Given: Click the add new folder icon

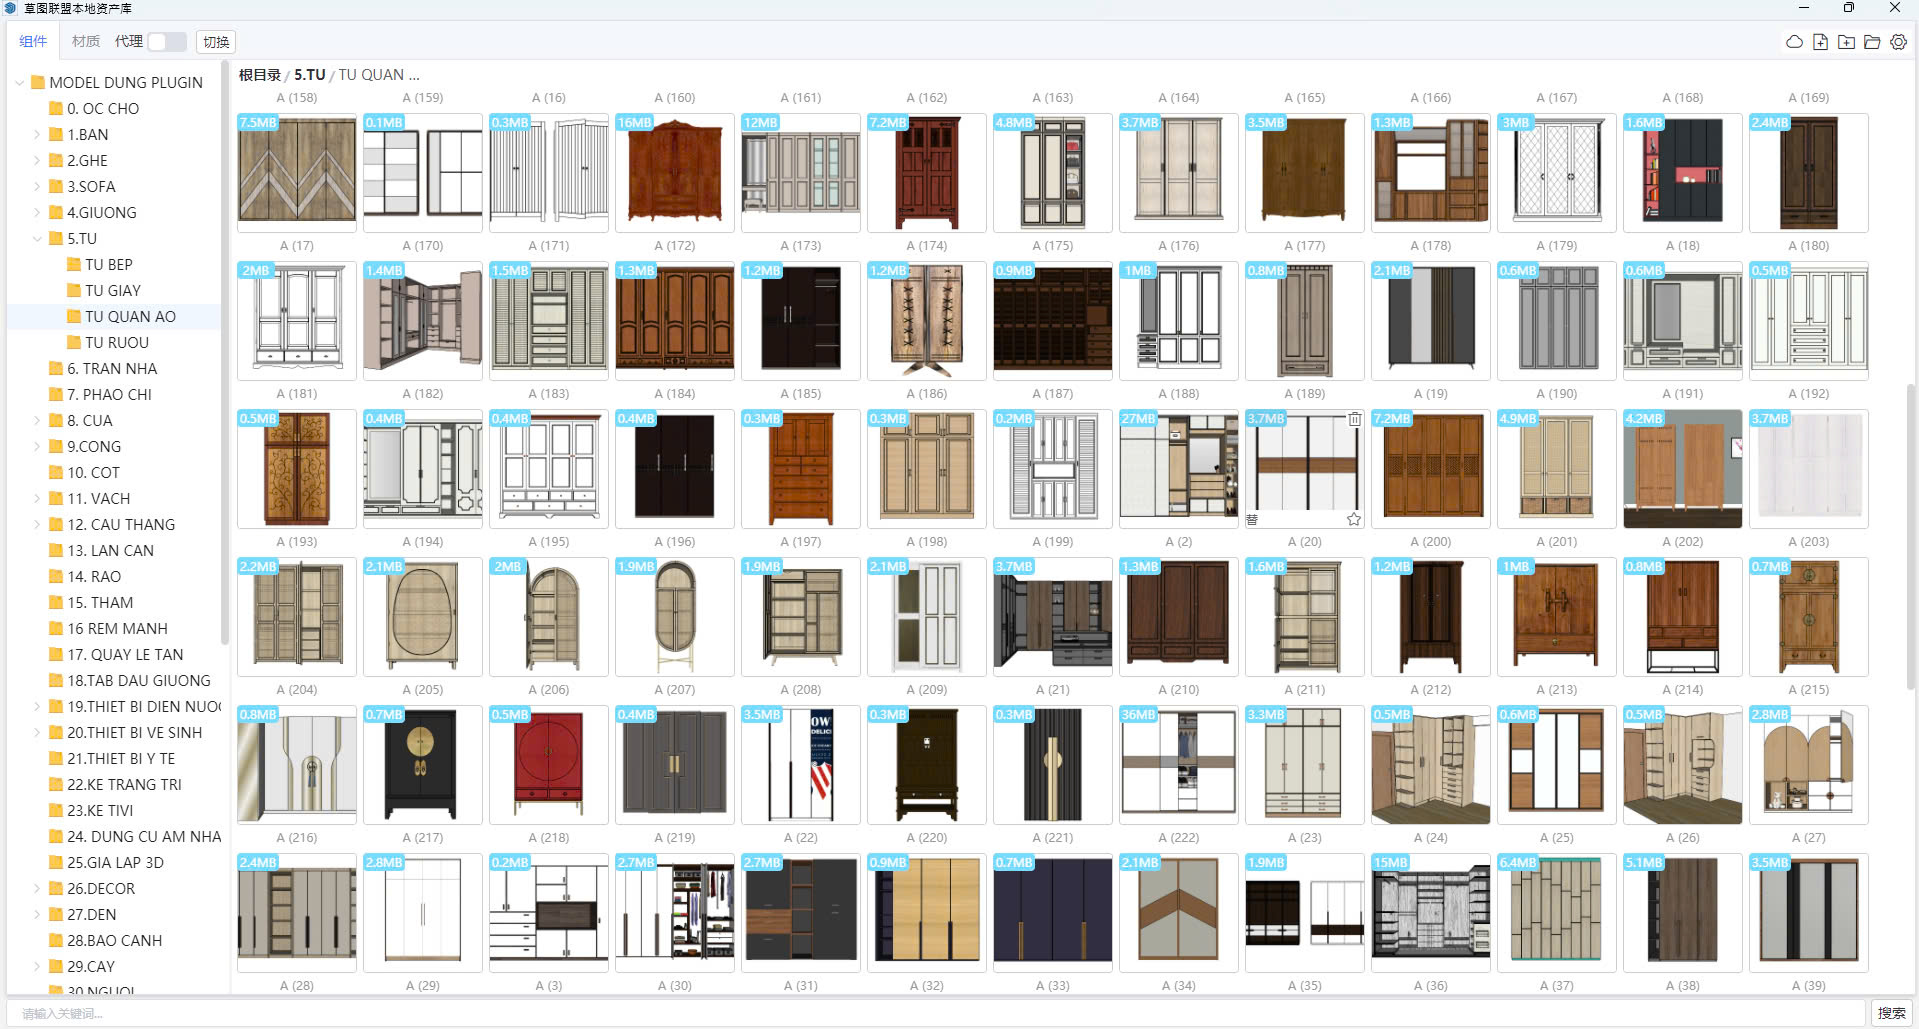Looking at the screenshot, I should pos(1846,42).
